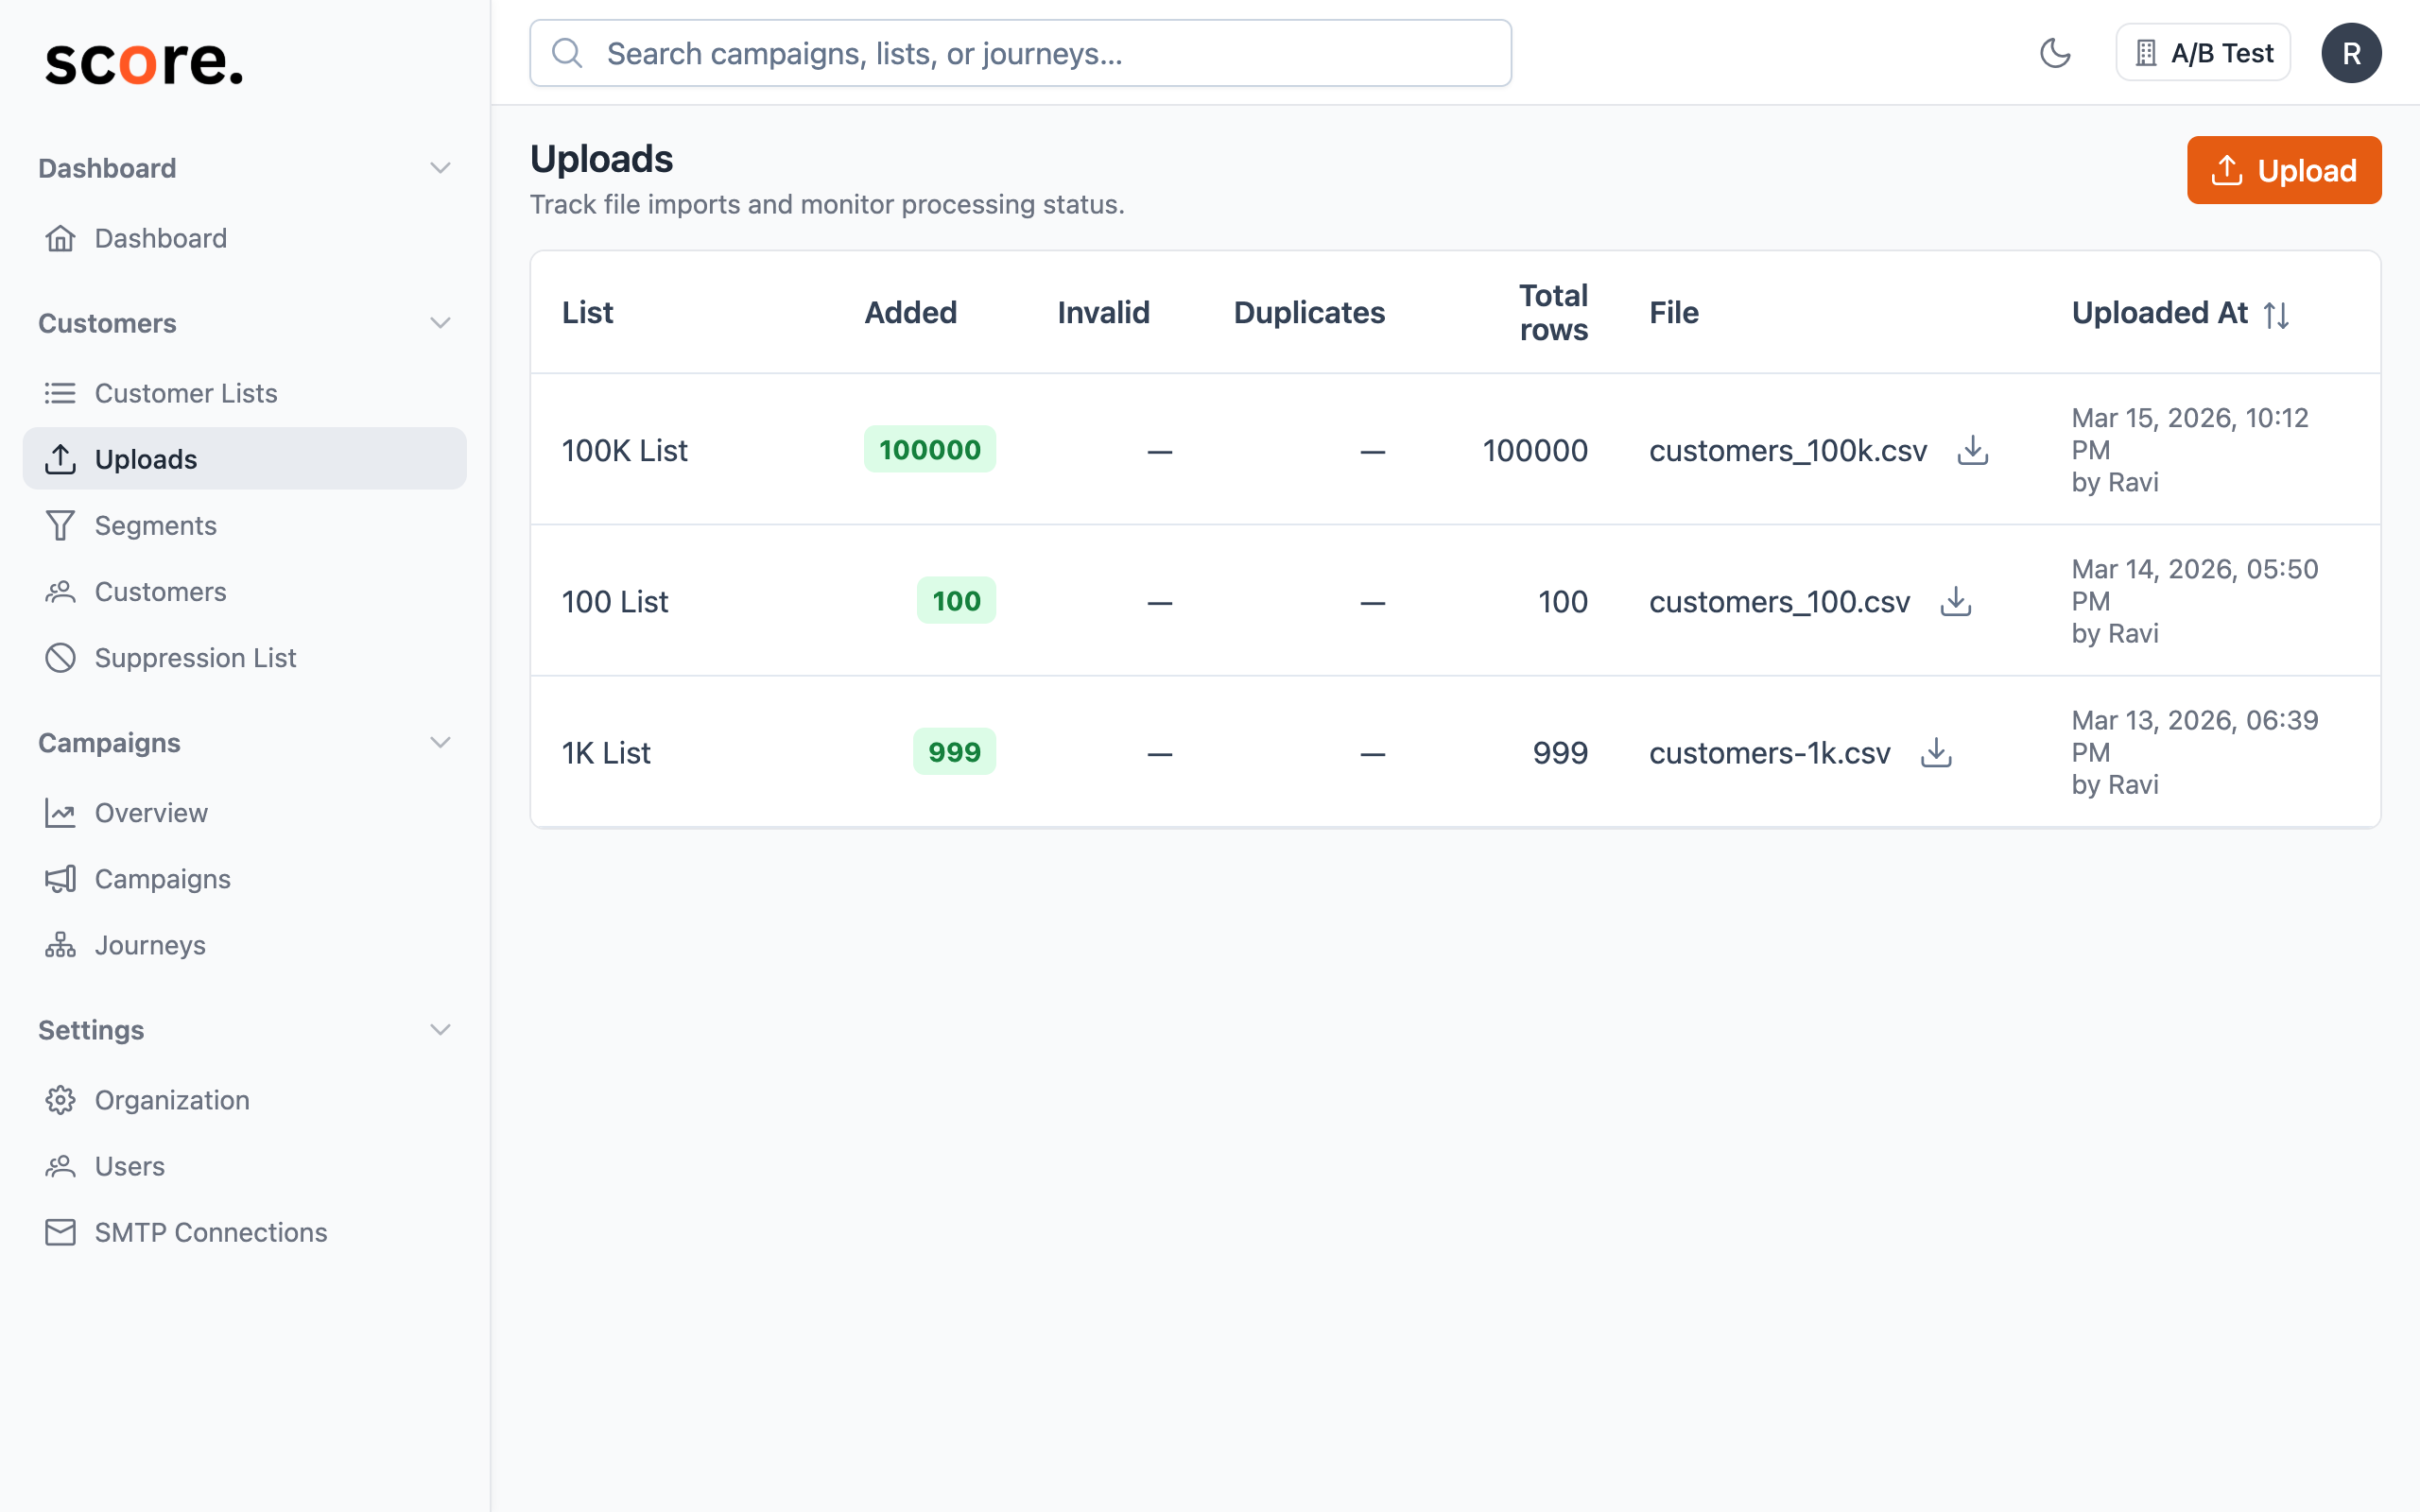Download the customers_100k.csv file
The width and height of the screenshot is (2420, 1512).
pos(1972,450)
